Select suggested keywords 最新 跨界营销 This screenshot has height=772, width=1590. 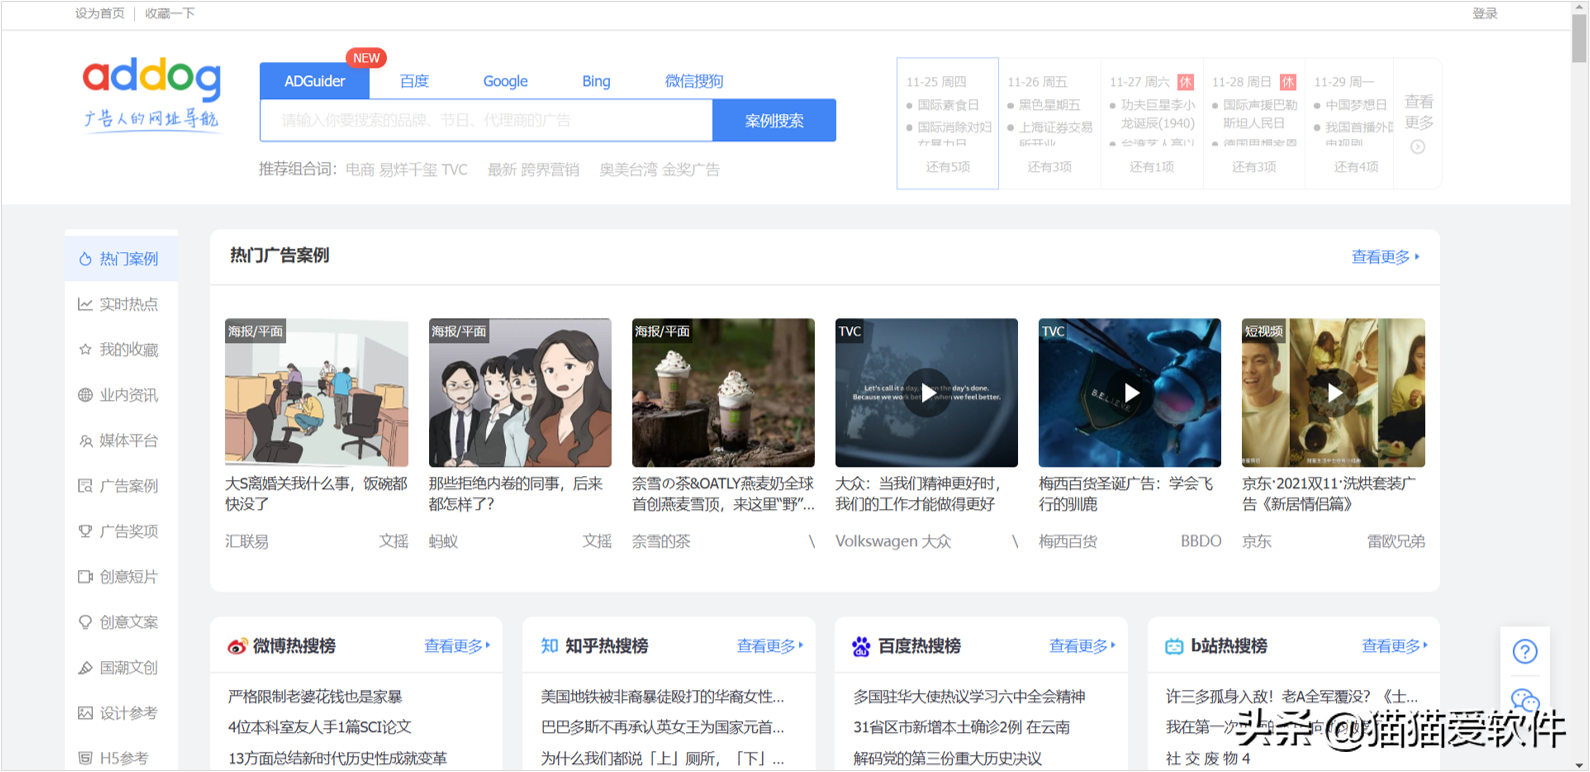click(533, 169)
